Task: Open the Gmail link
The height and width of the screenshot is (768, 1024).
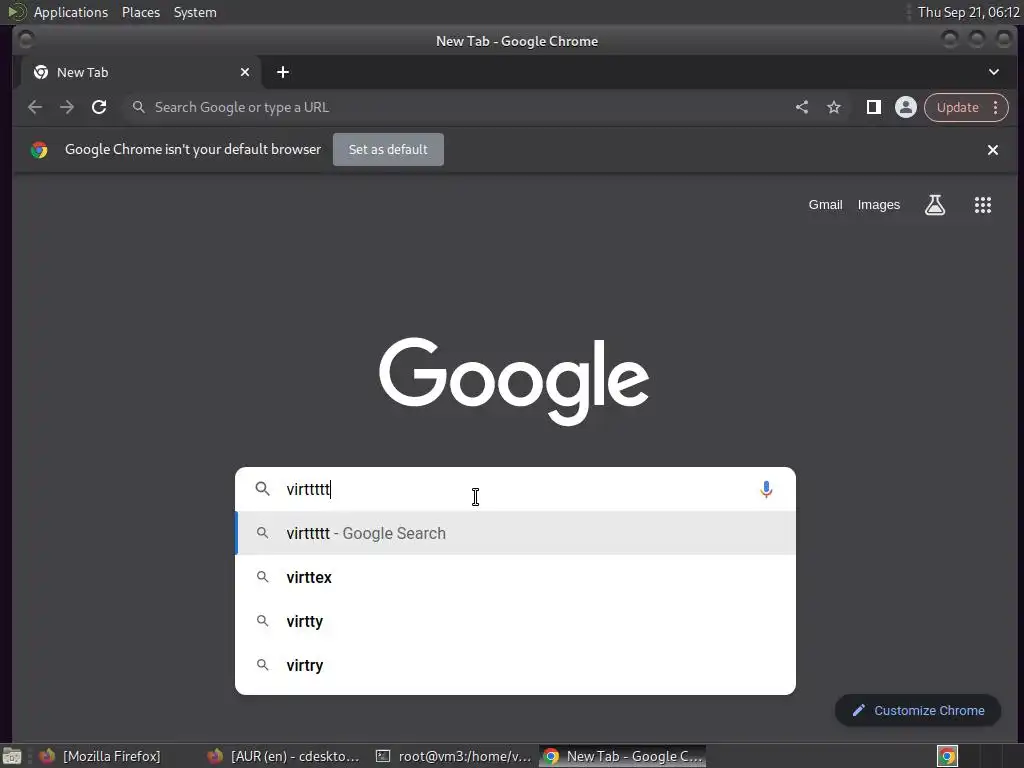Action: coord(825,205)
